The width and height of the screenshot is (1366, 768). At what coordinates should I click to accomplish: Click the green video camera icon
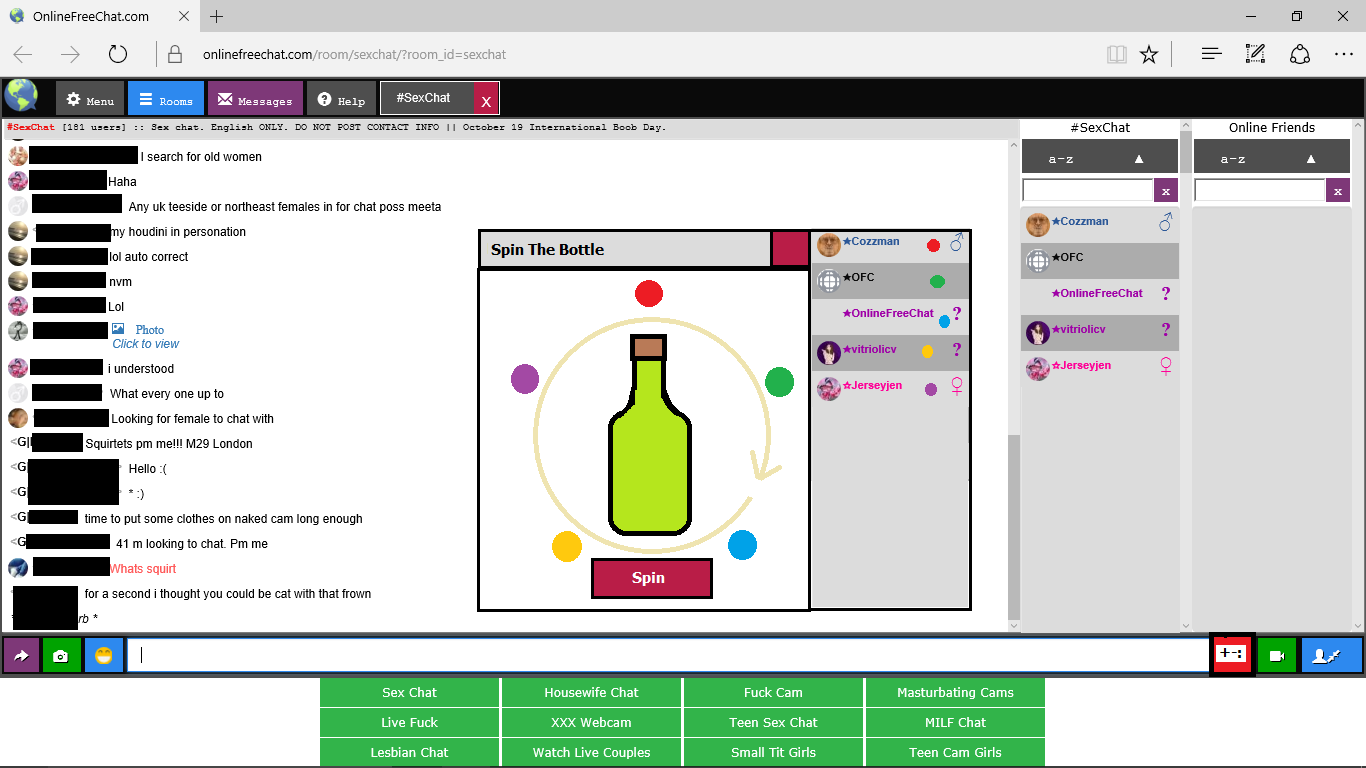tap(1276, 655)
